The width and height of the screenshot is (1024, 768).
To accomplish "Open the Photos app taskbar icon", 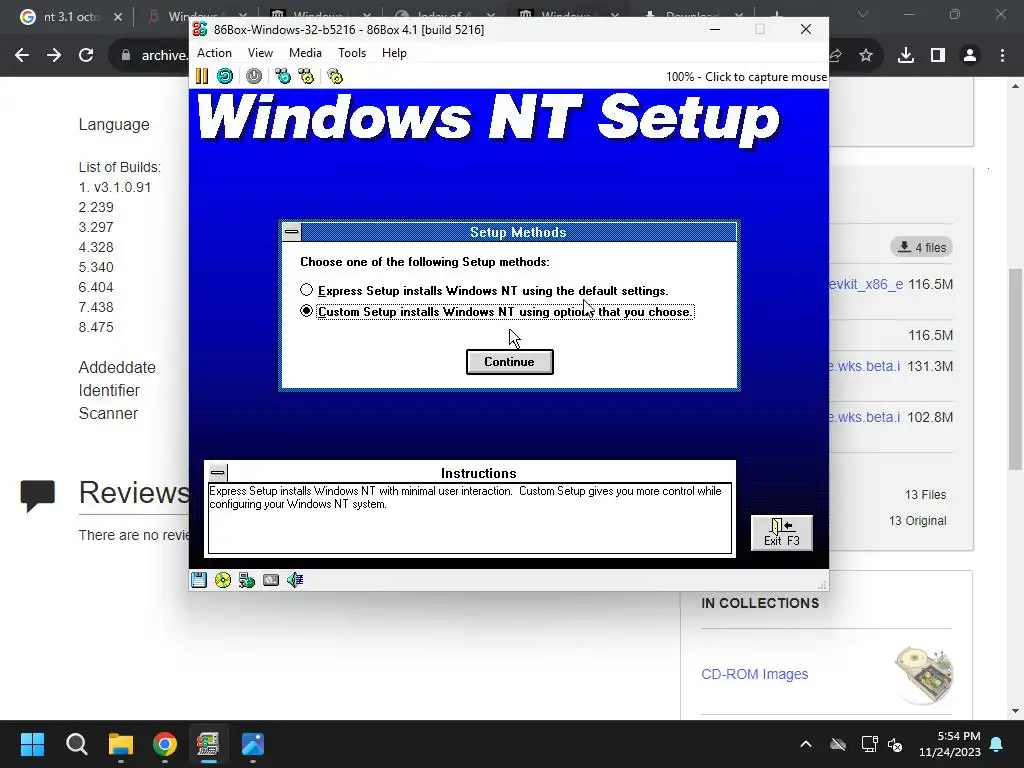I will 253,744.
